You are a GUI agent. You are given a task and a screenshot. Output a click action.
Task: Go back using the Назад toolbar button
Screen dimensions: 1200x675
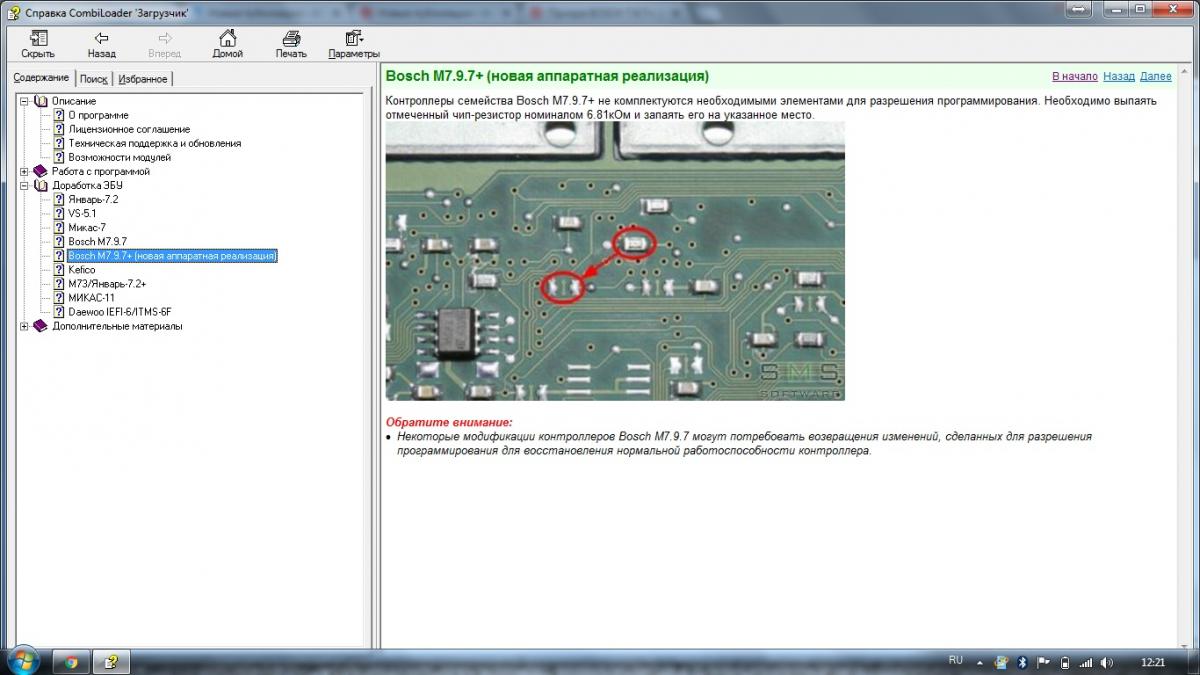tap(101, 44)
